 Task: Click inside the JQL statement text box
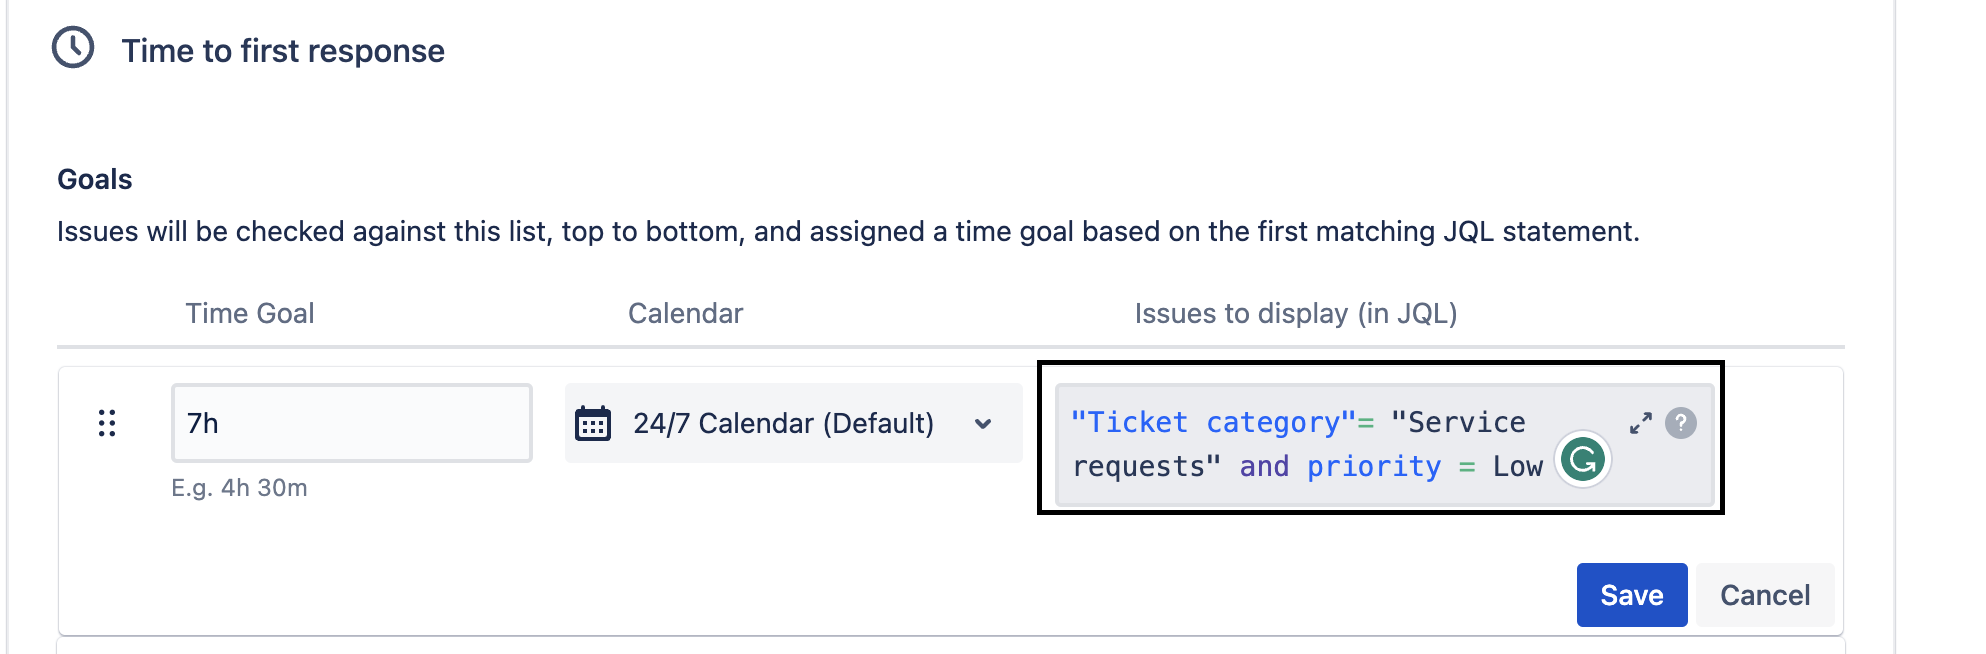(x=1385, y=444)
